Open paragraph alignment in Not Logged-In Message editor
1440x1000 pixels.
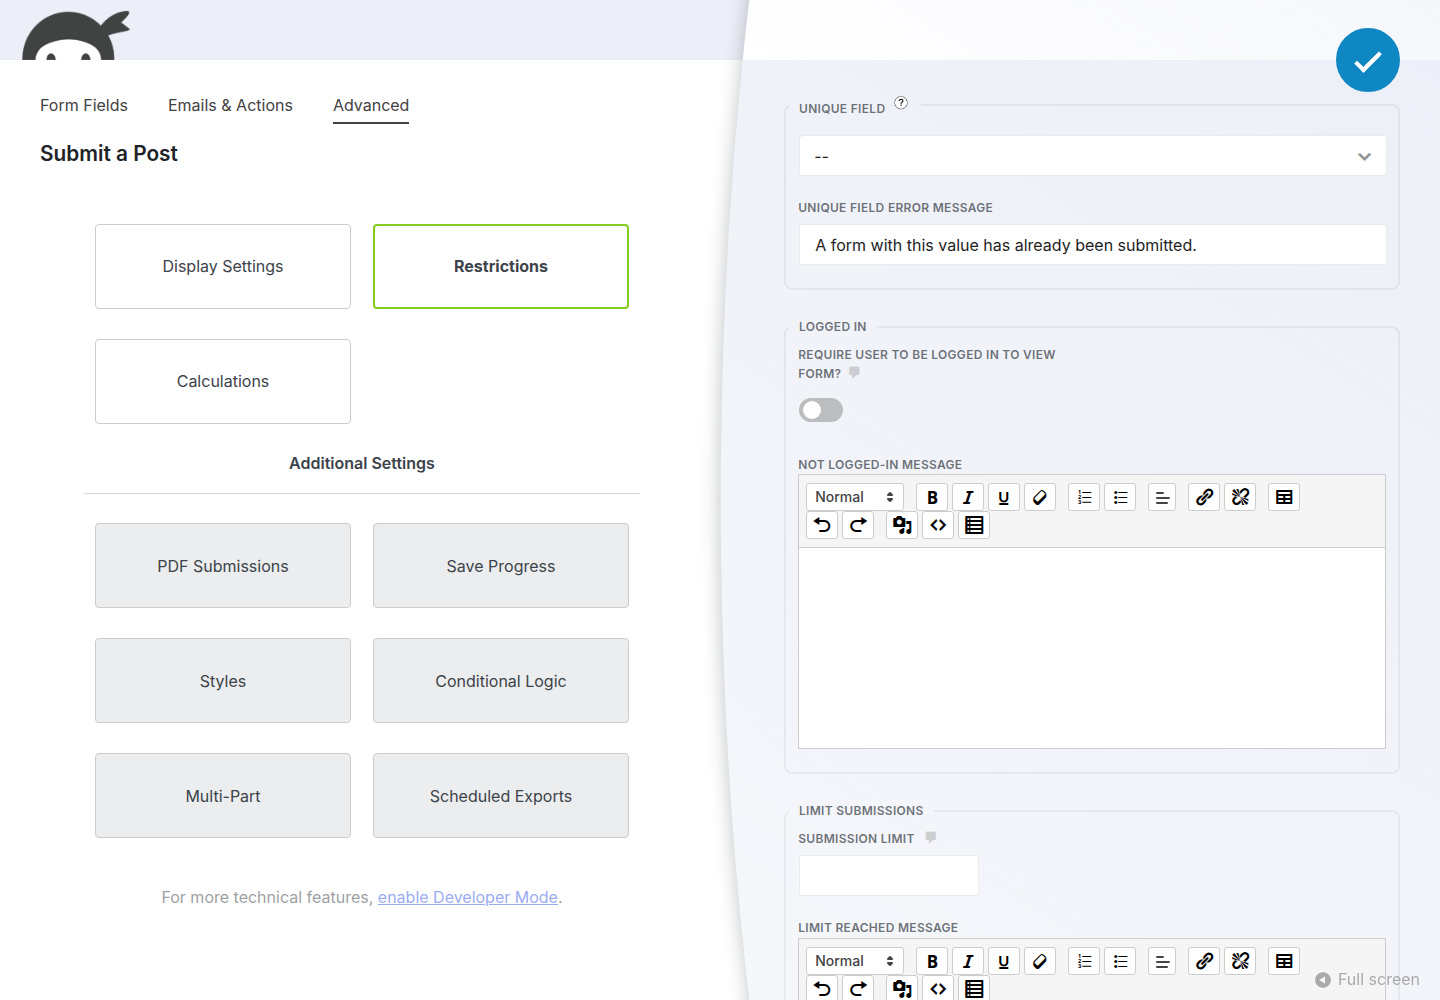point(1162,497)
